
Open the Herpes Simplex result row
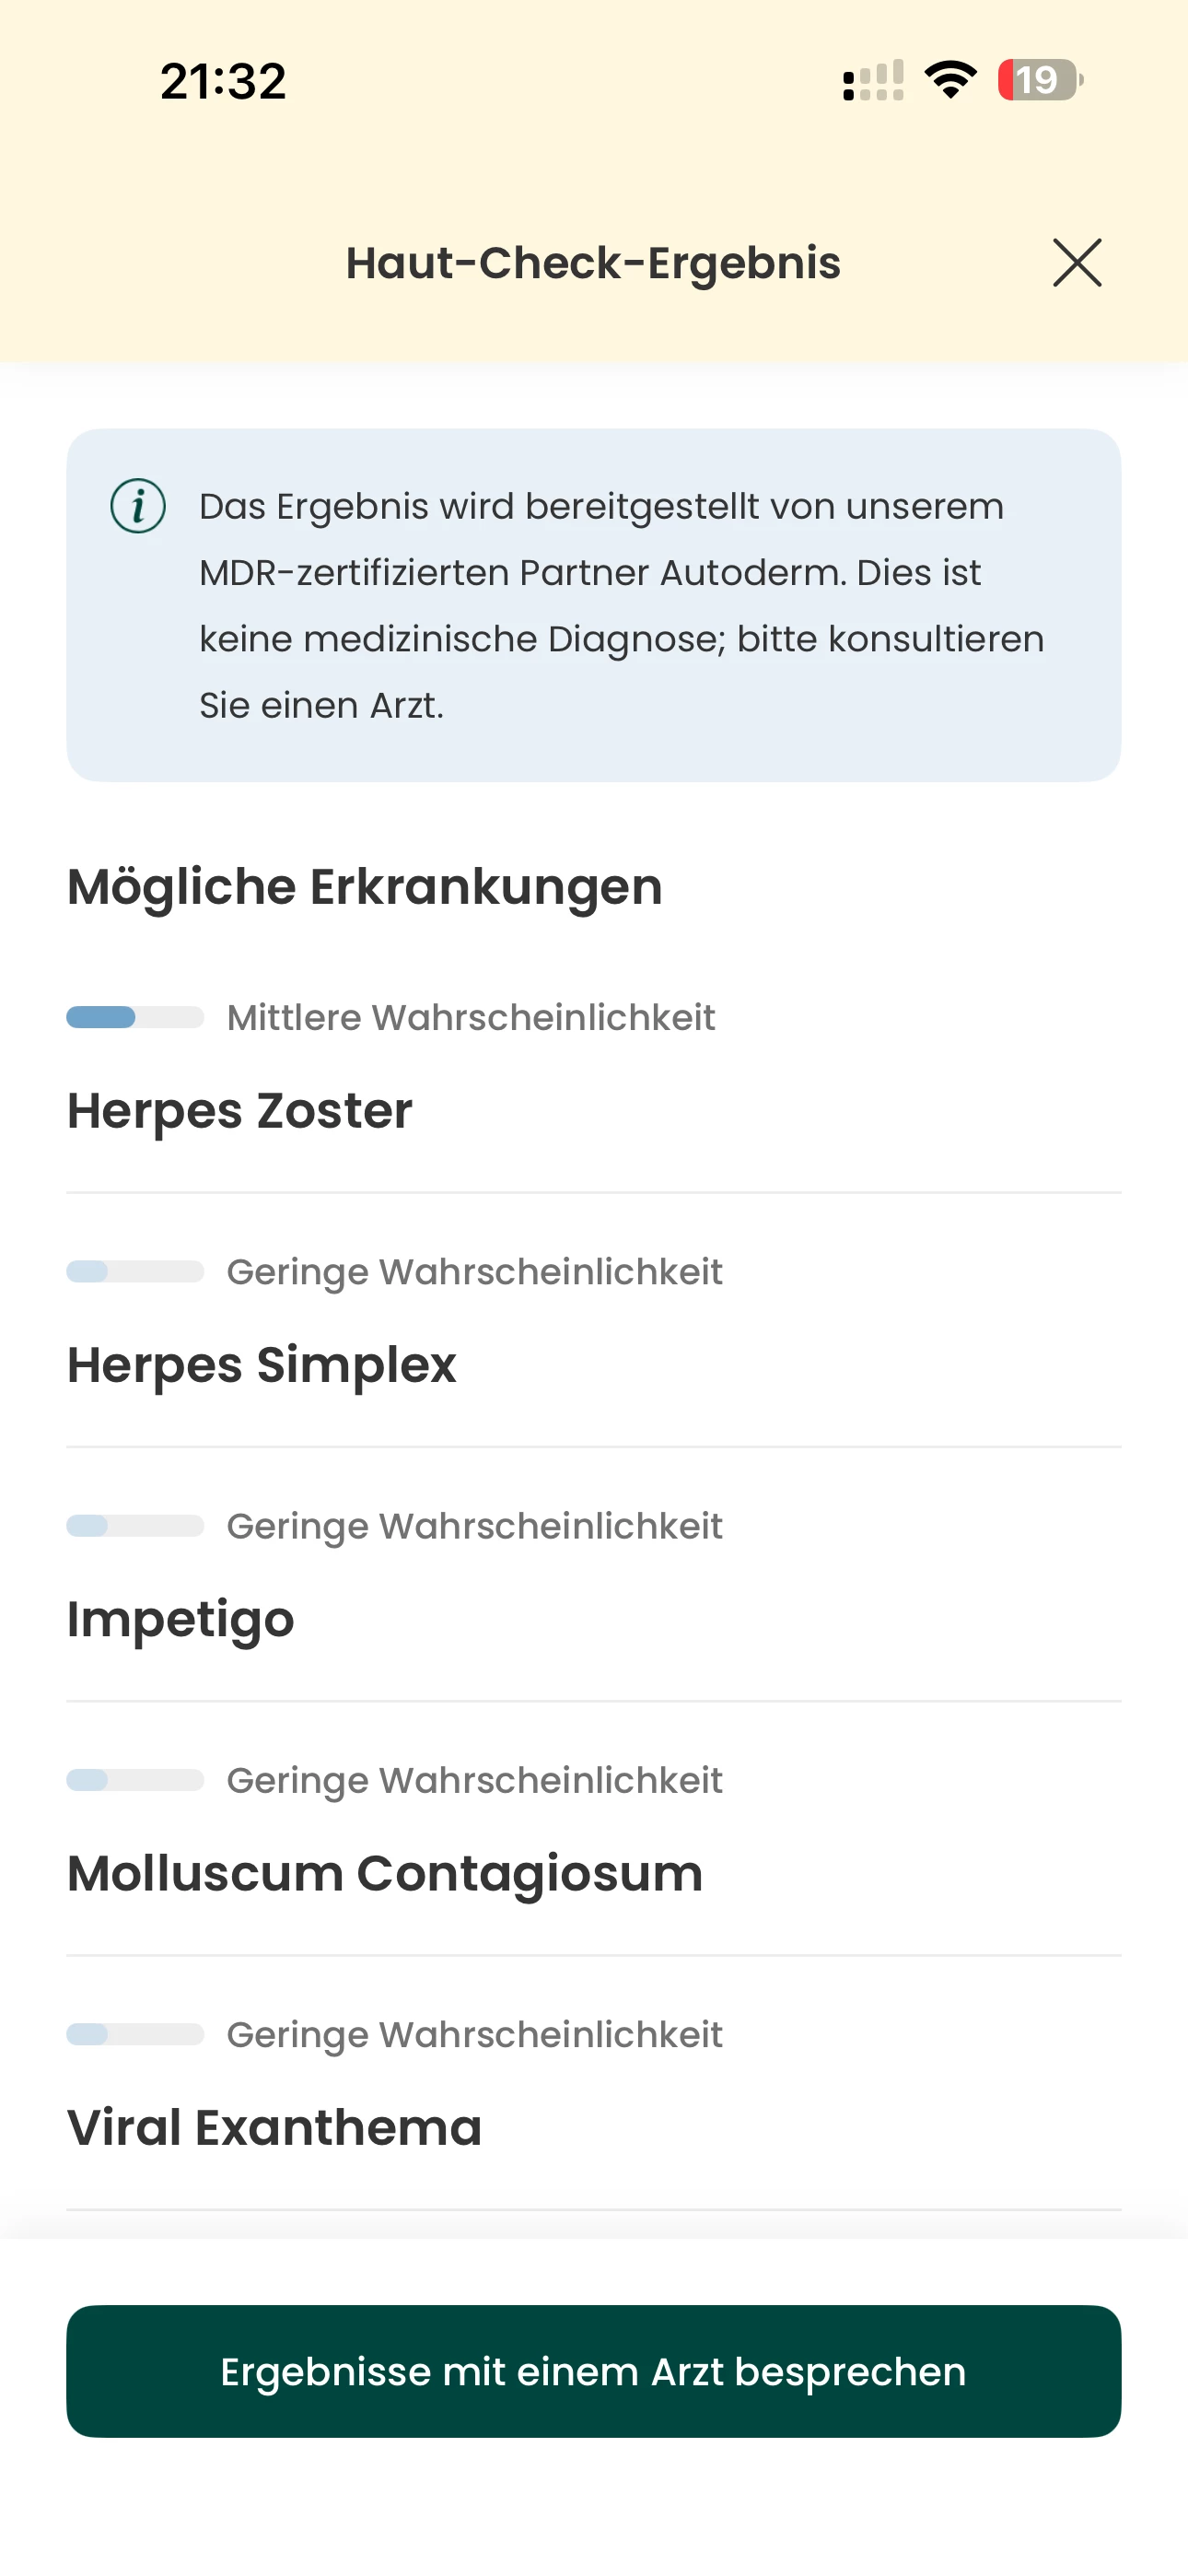[262, 1364]
